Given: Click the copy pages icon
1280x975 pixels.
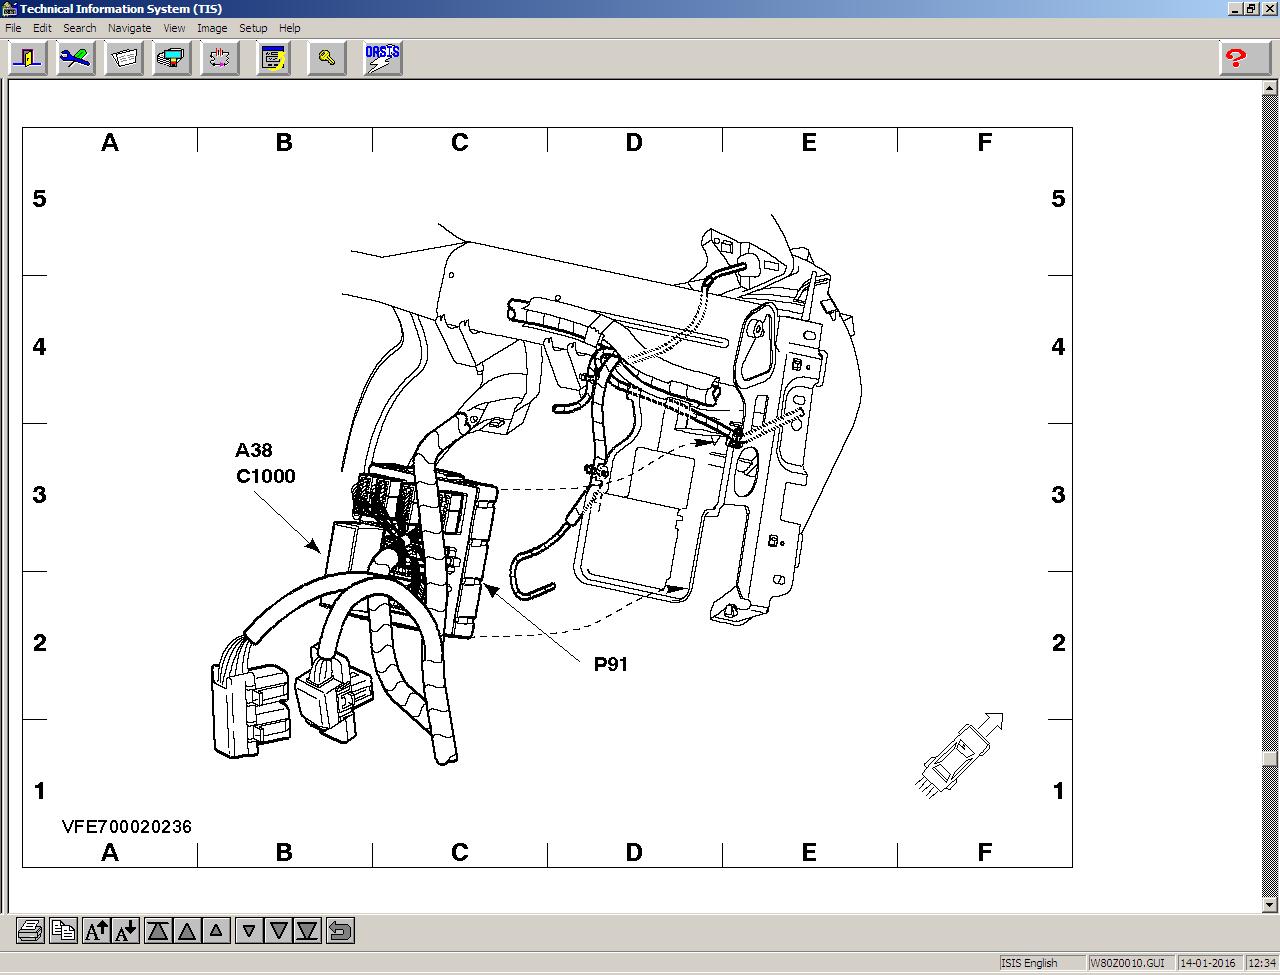Looking at the screenshot, I should (63, 931).
